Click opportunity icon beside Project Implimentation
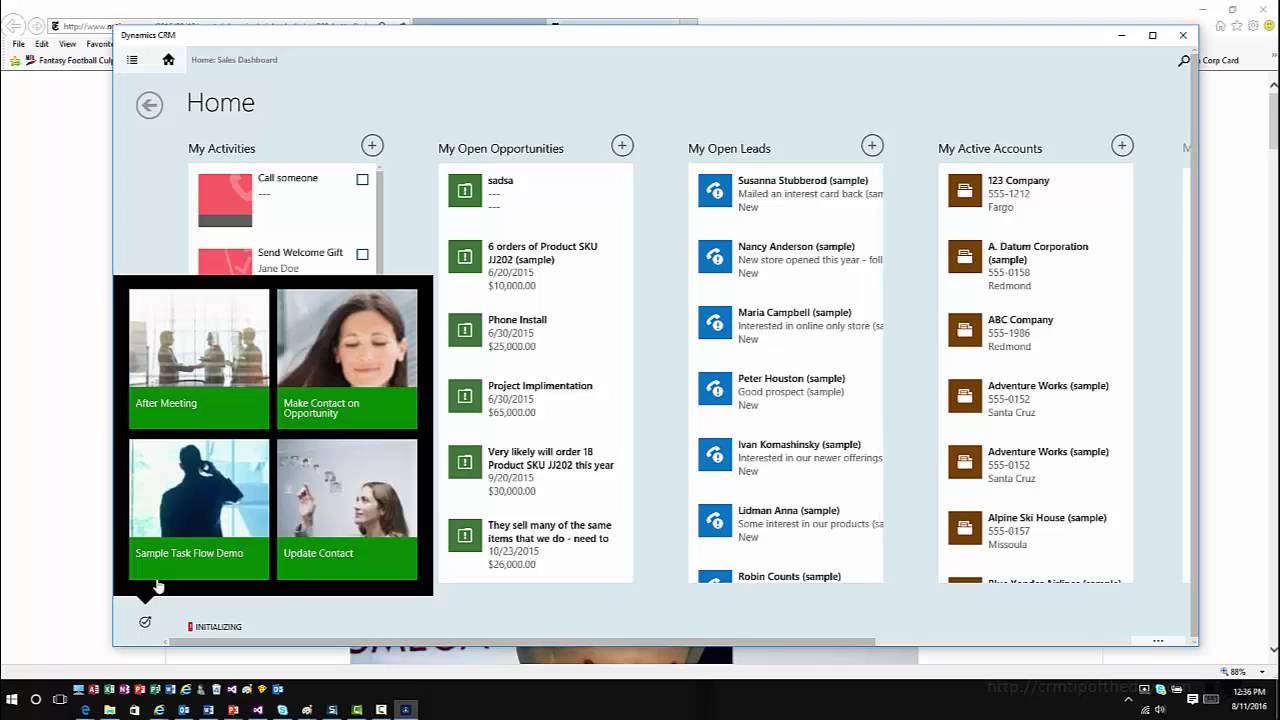Viewport: 1280px width, 720px height. [x=465, y=395]
